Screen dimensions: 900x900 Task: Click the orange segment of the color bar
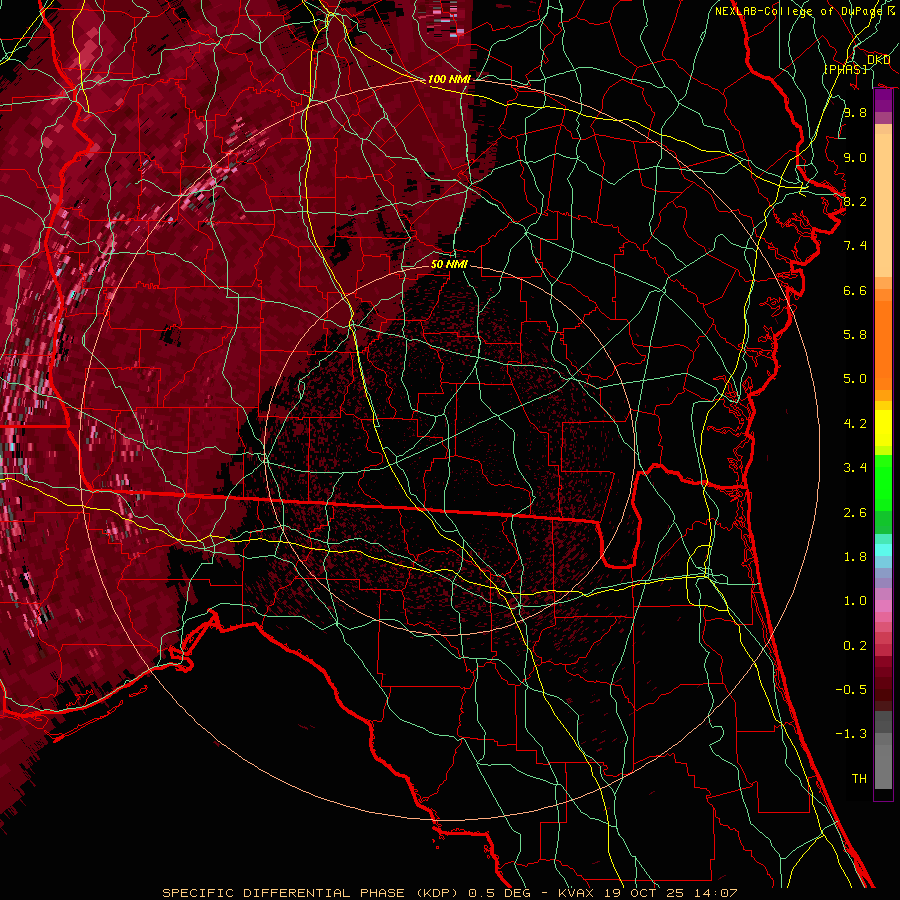coord(883,344)
